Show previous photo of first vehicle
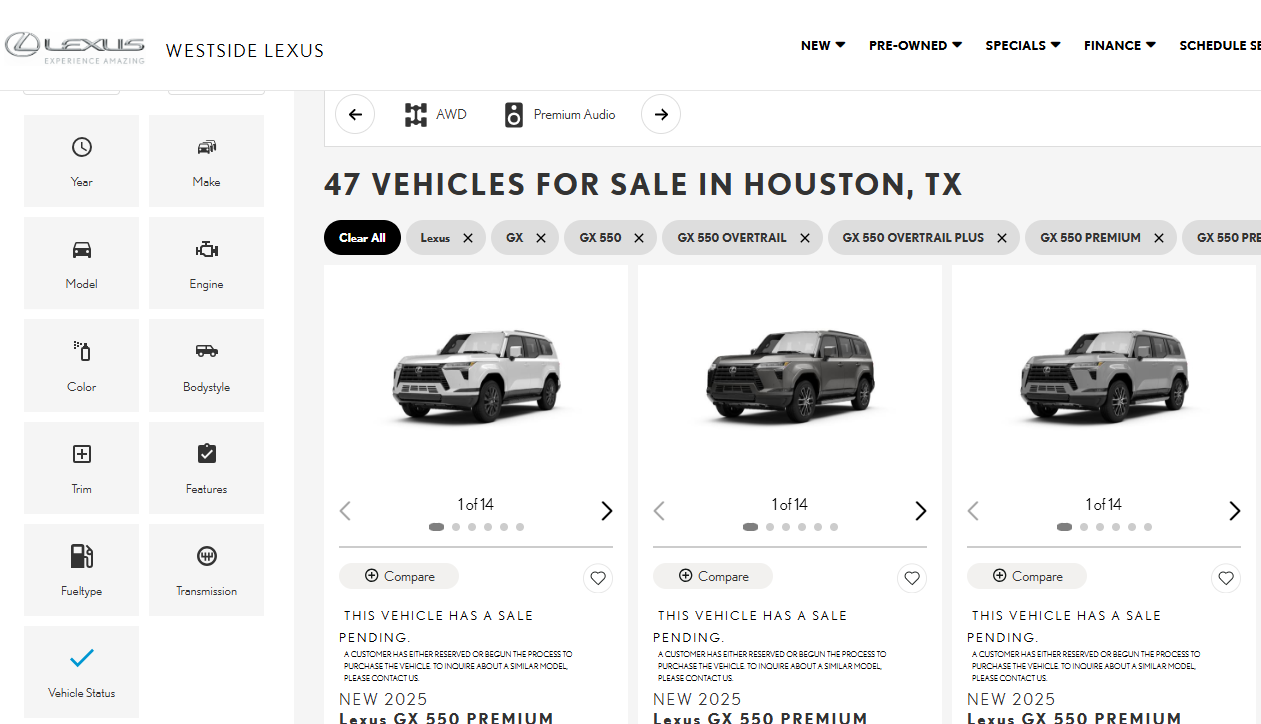The width and height of the screenshot is (1261, 724). 345,511
